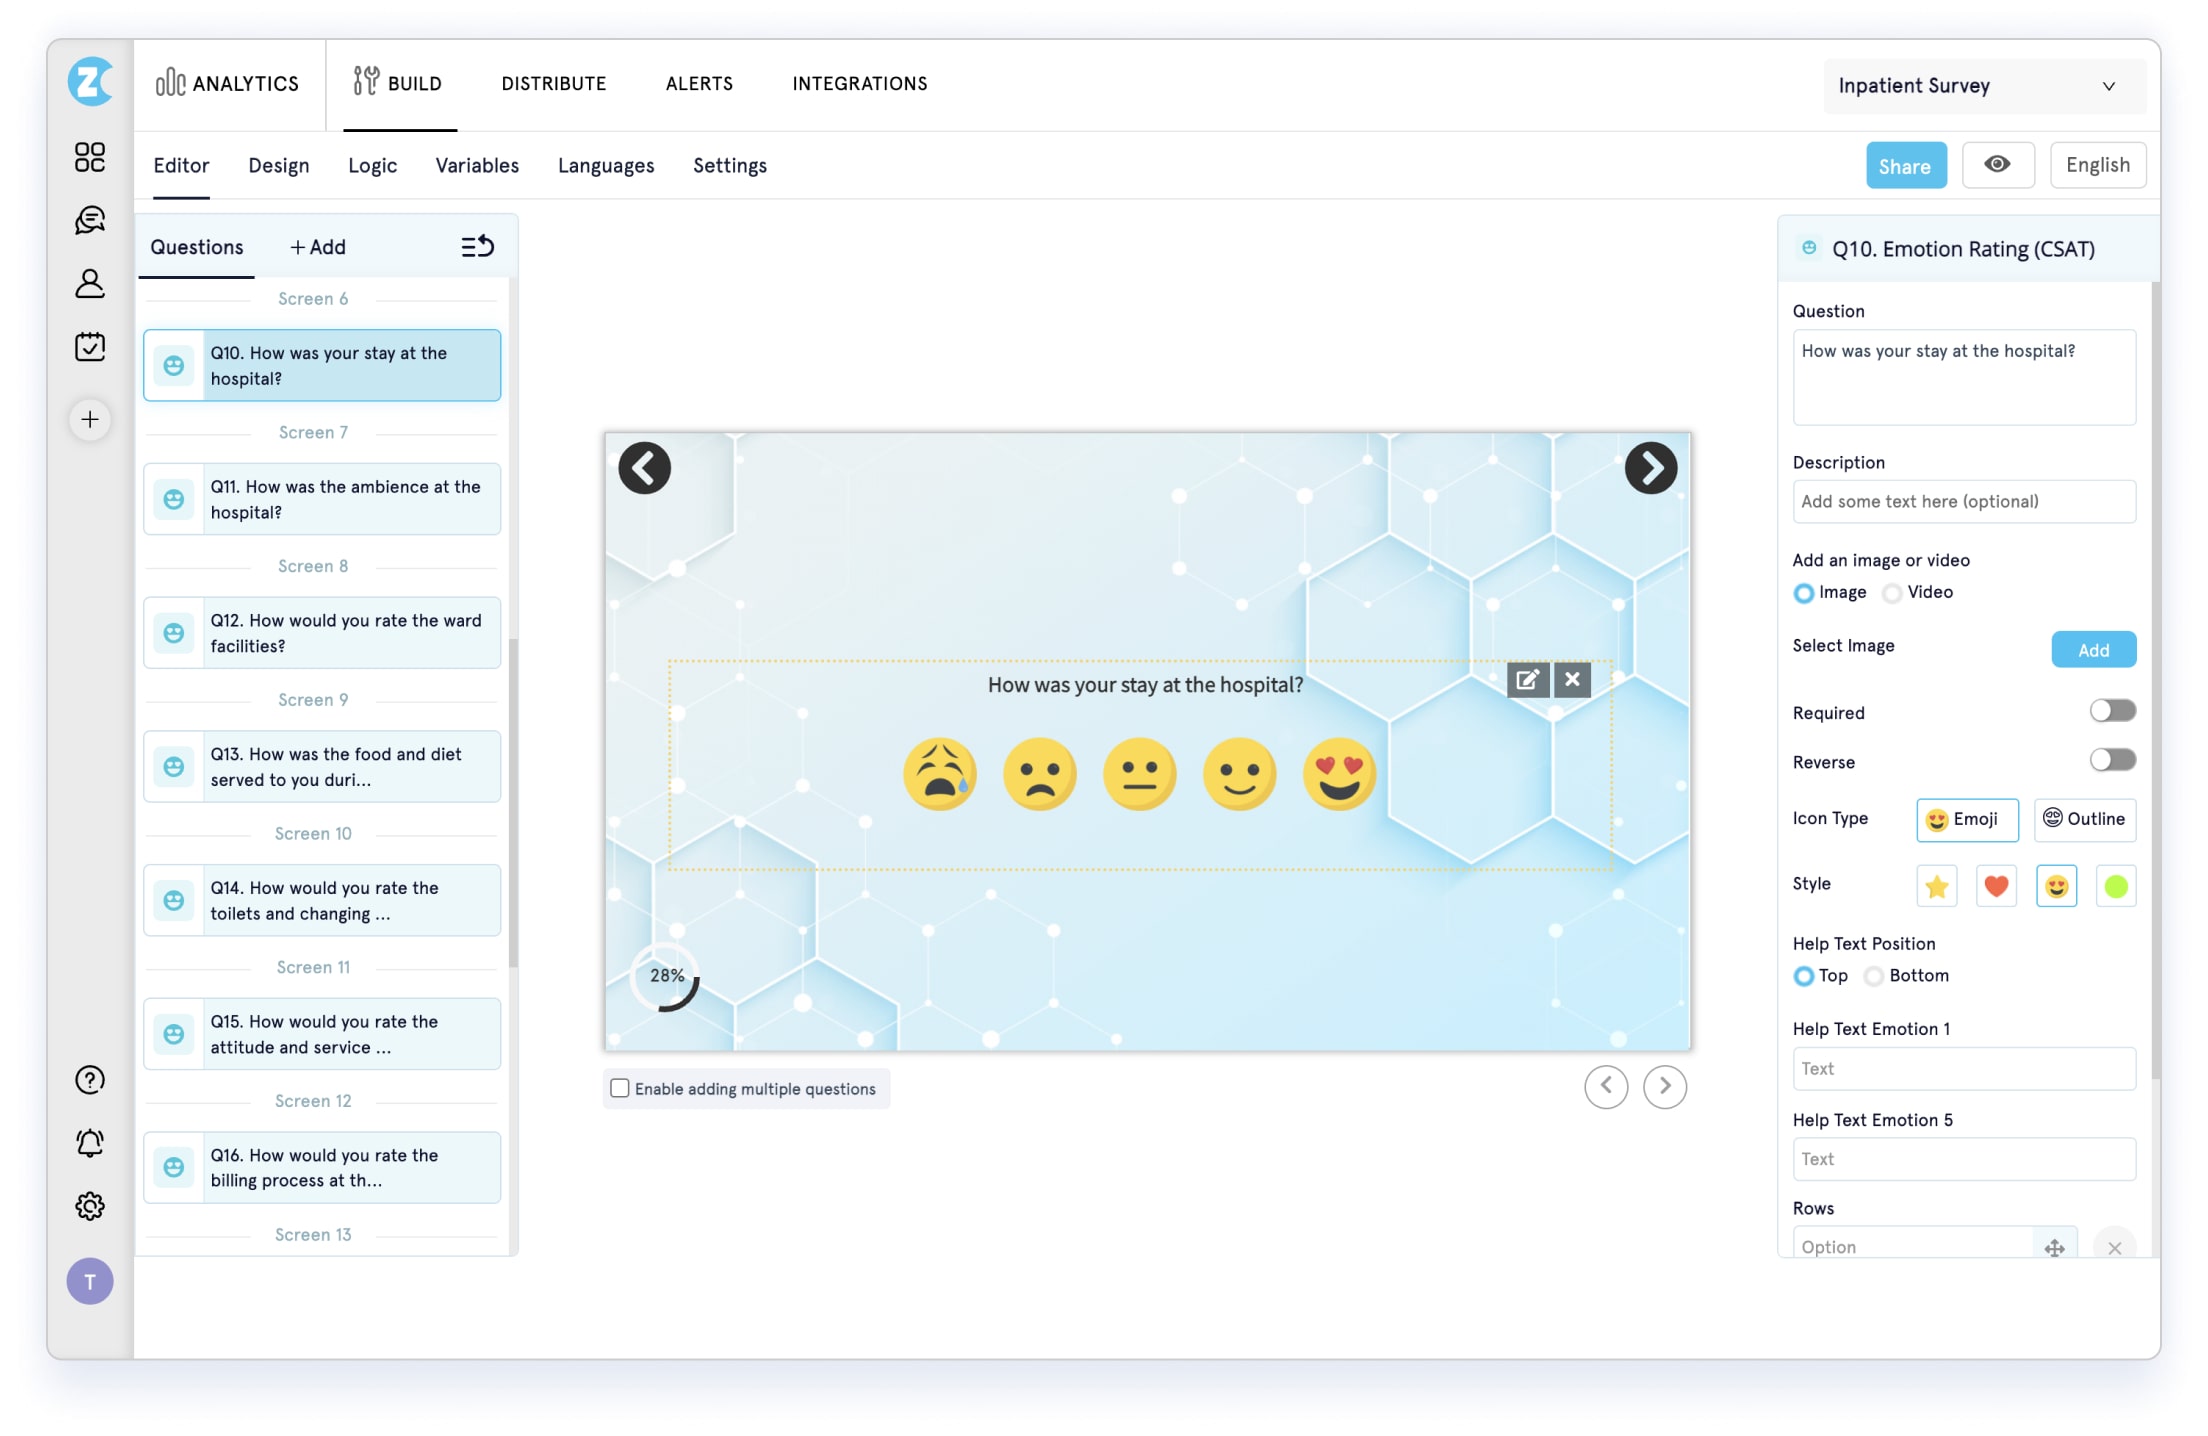Image resolution: width=2208 pixels, height=1436 pixels.
Task: Click the add new page plus icon
Action: (89, 419)
